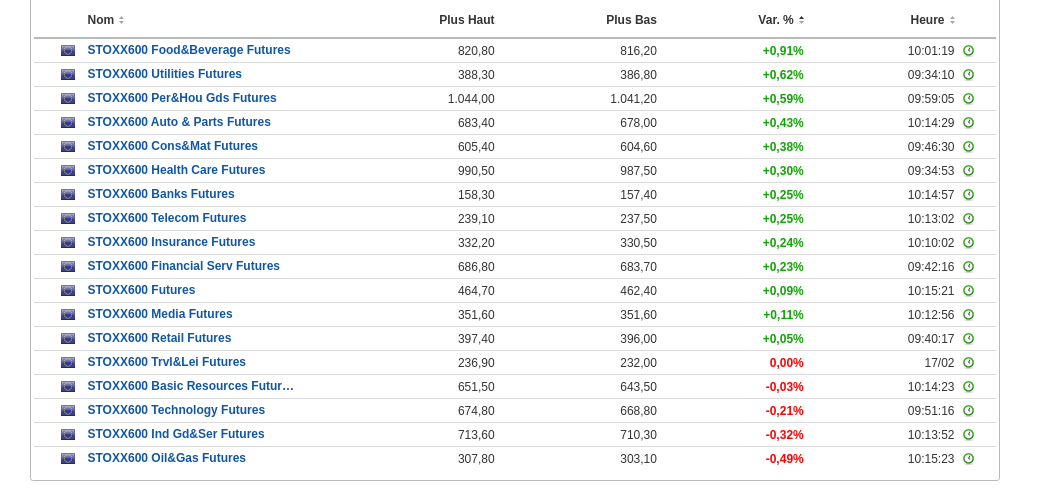Screen dimensions: 1056x496
Task: Click the flag icon next to Media Futures
Action: (68, 315)
